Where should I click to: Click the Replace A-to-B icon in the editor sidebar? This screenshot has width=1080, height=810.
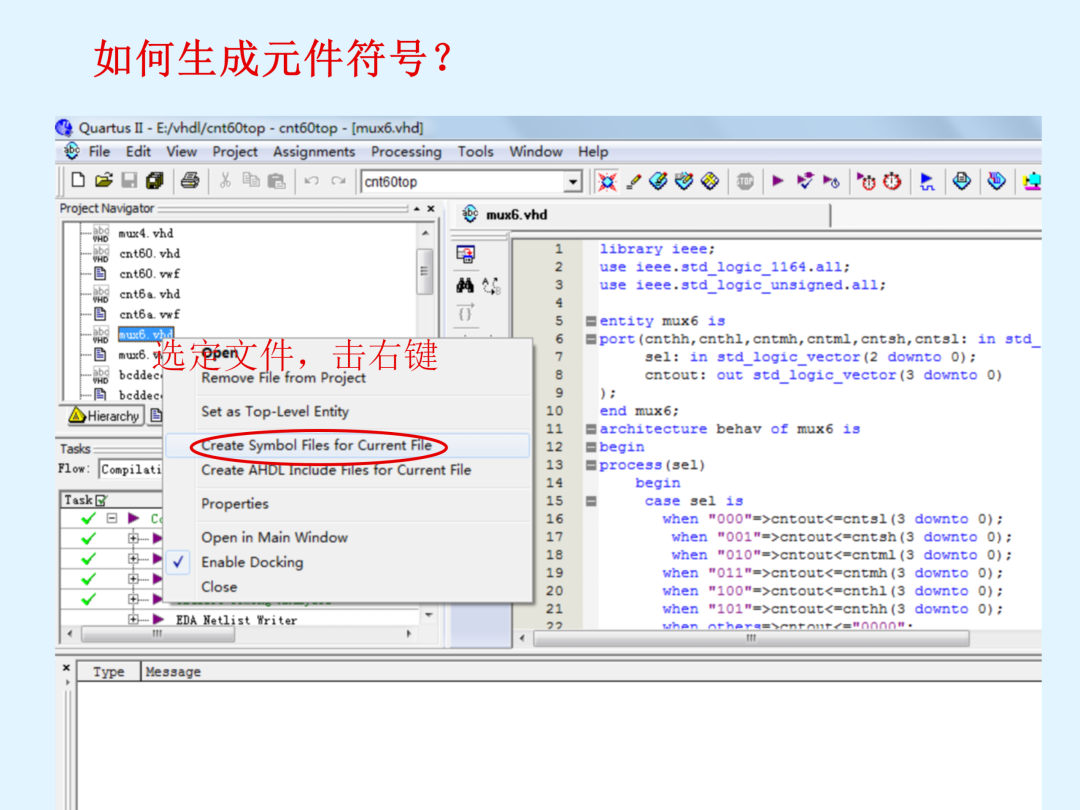[x=491, y=285]
